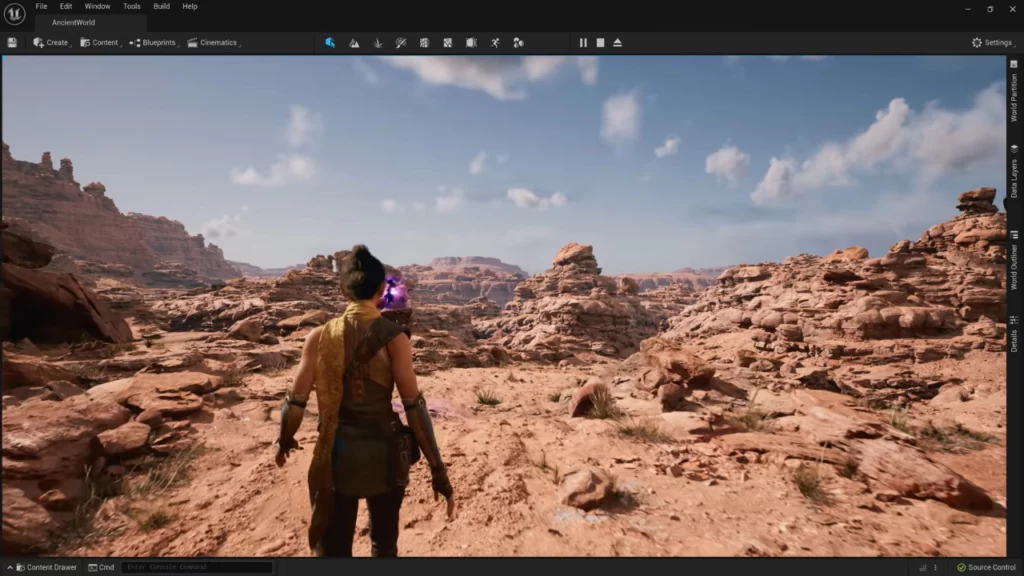The image size is (1024, 576).
Task: Switch to Landscape mode icon
Action: click(354, 42)
